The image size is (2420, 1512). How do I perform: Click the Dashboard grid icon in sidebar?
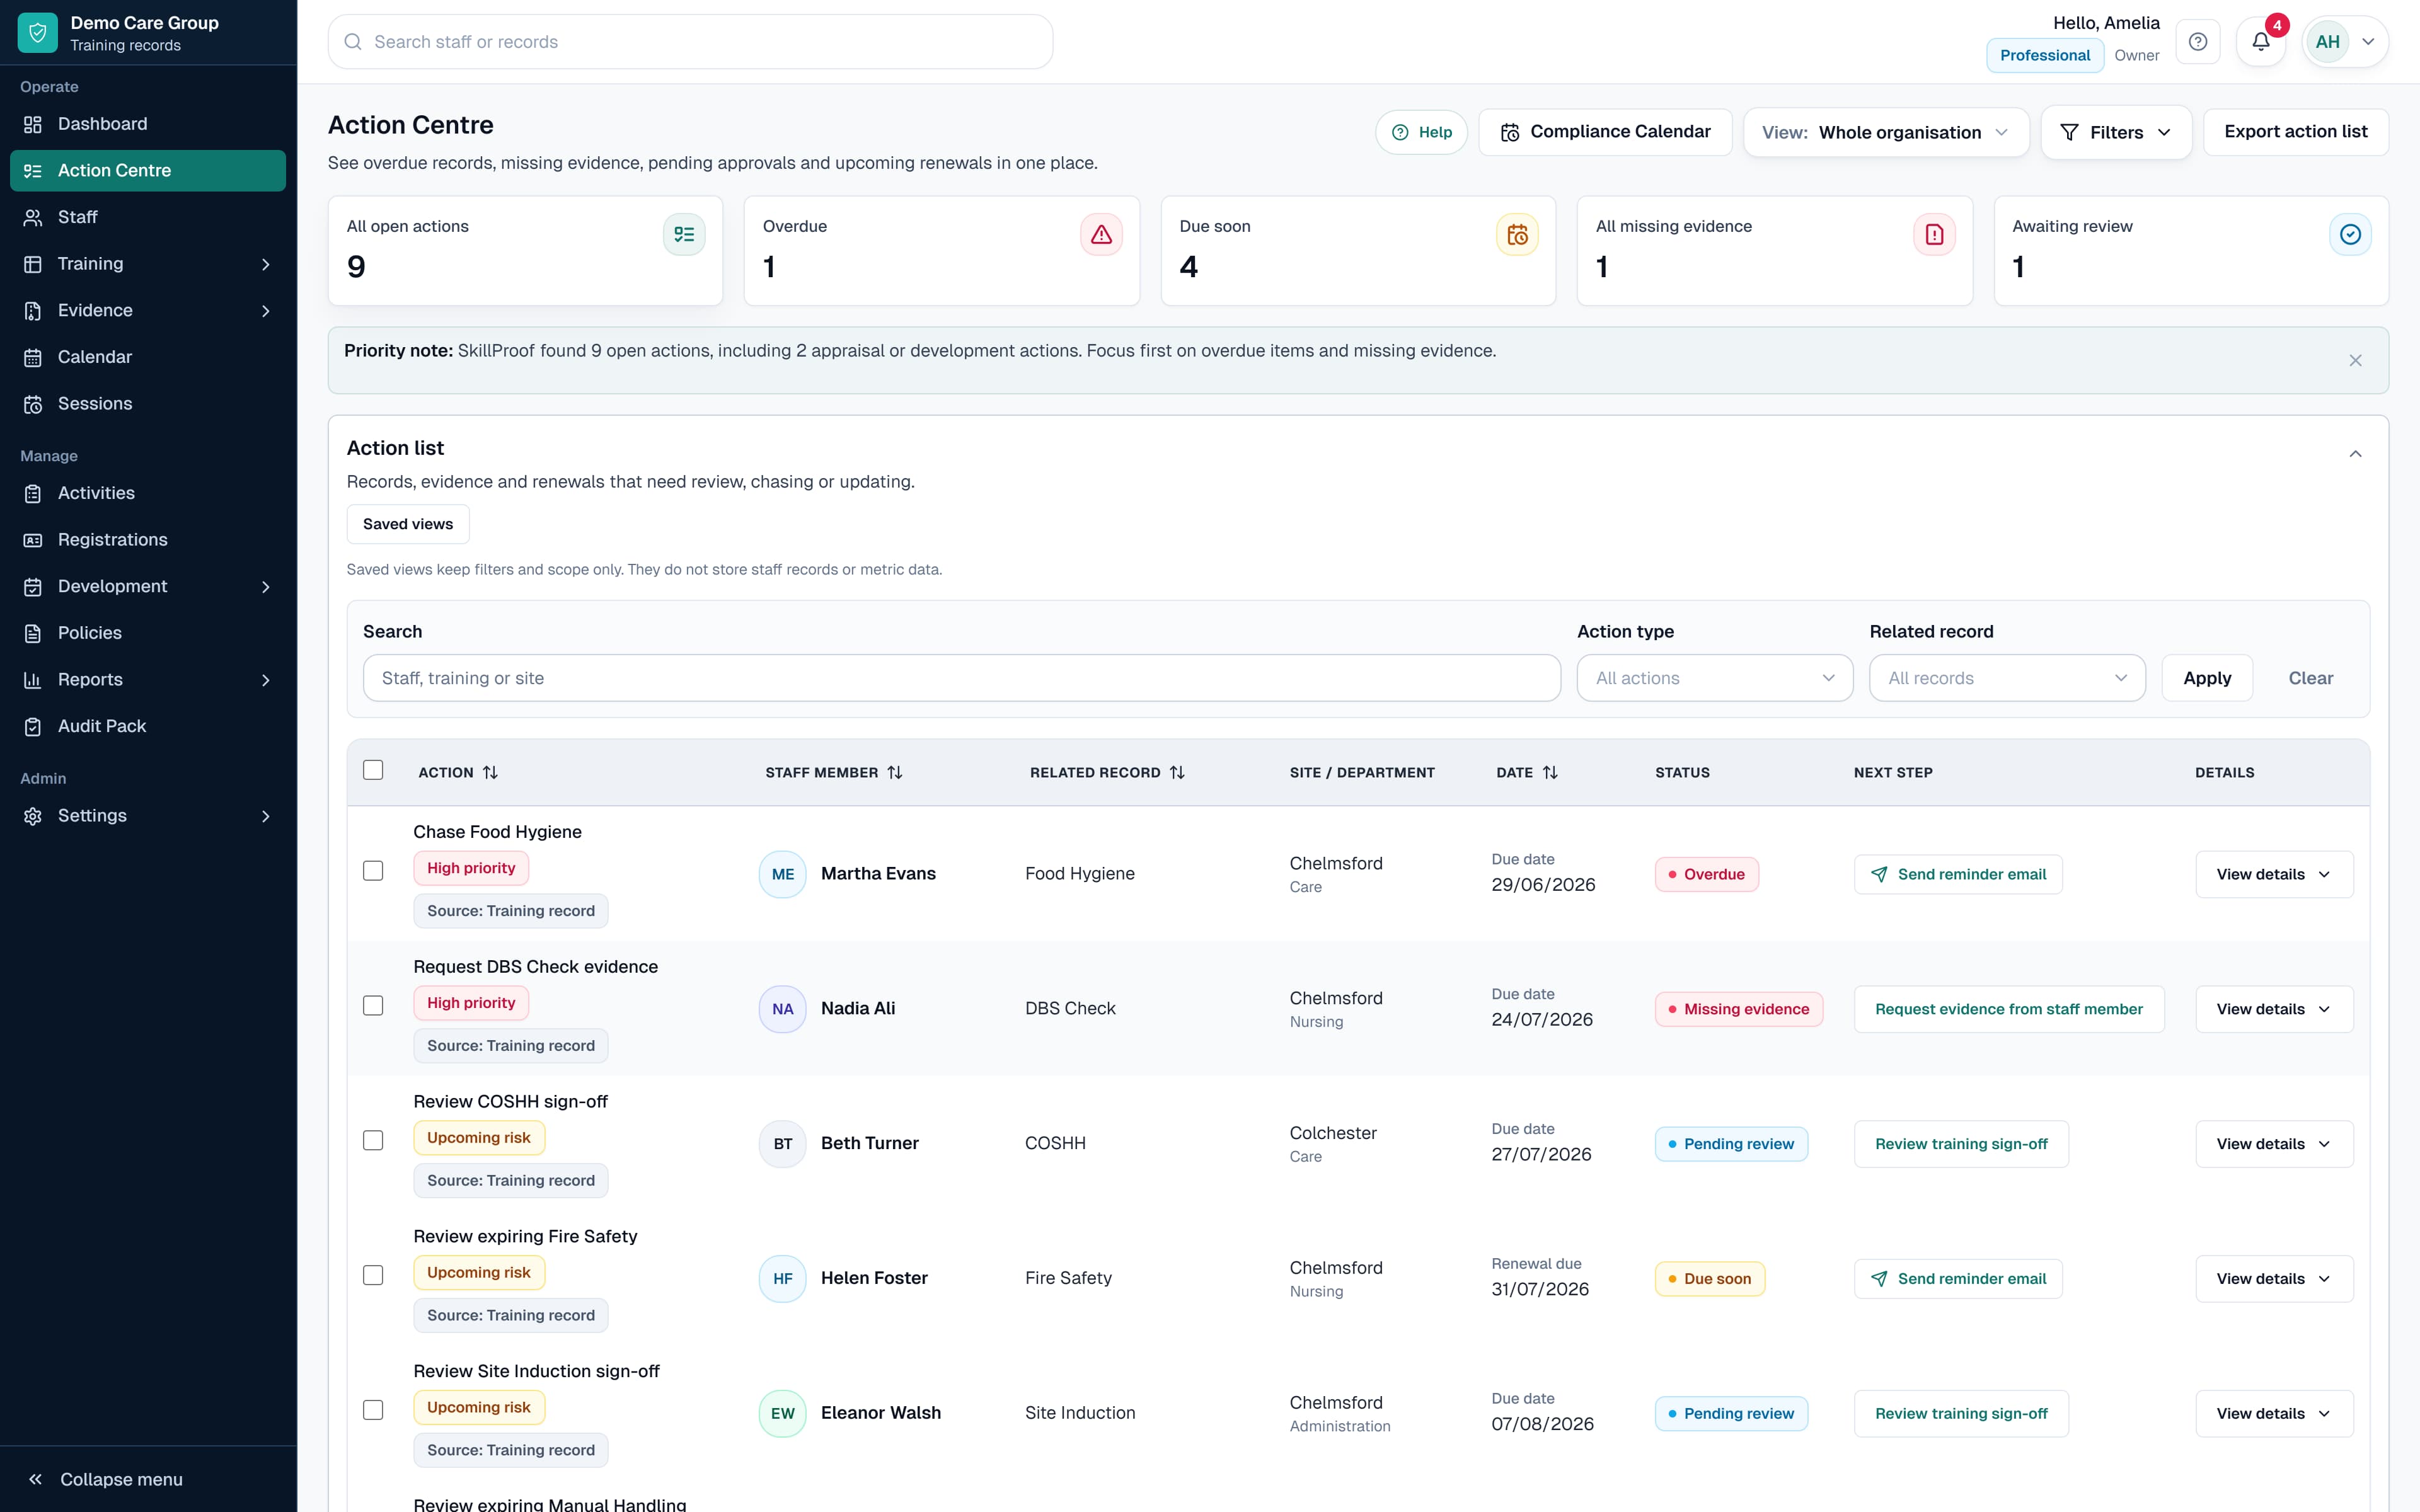(33, 124)
